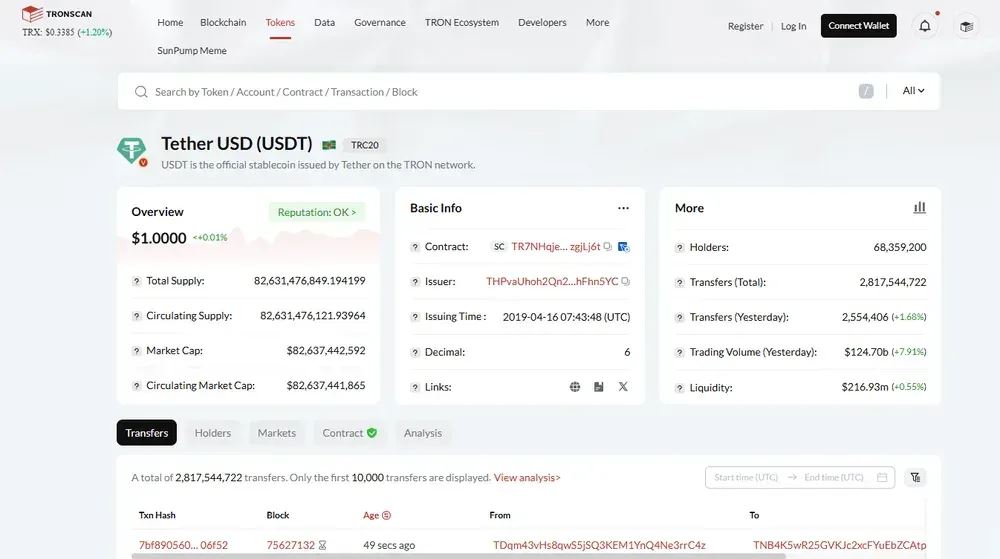Open the Basic Info three-dots menu
The height and width of the screenshot is (559, 1000).
(623, 208)
